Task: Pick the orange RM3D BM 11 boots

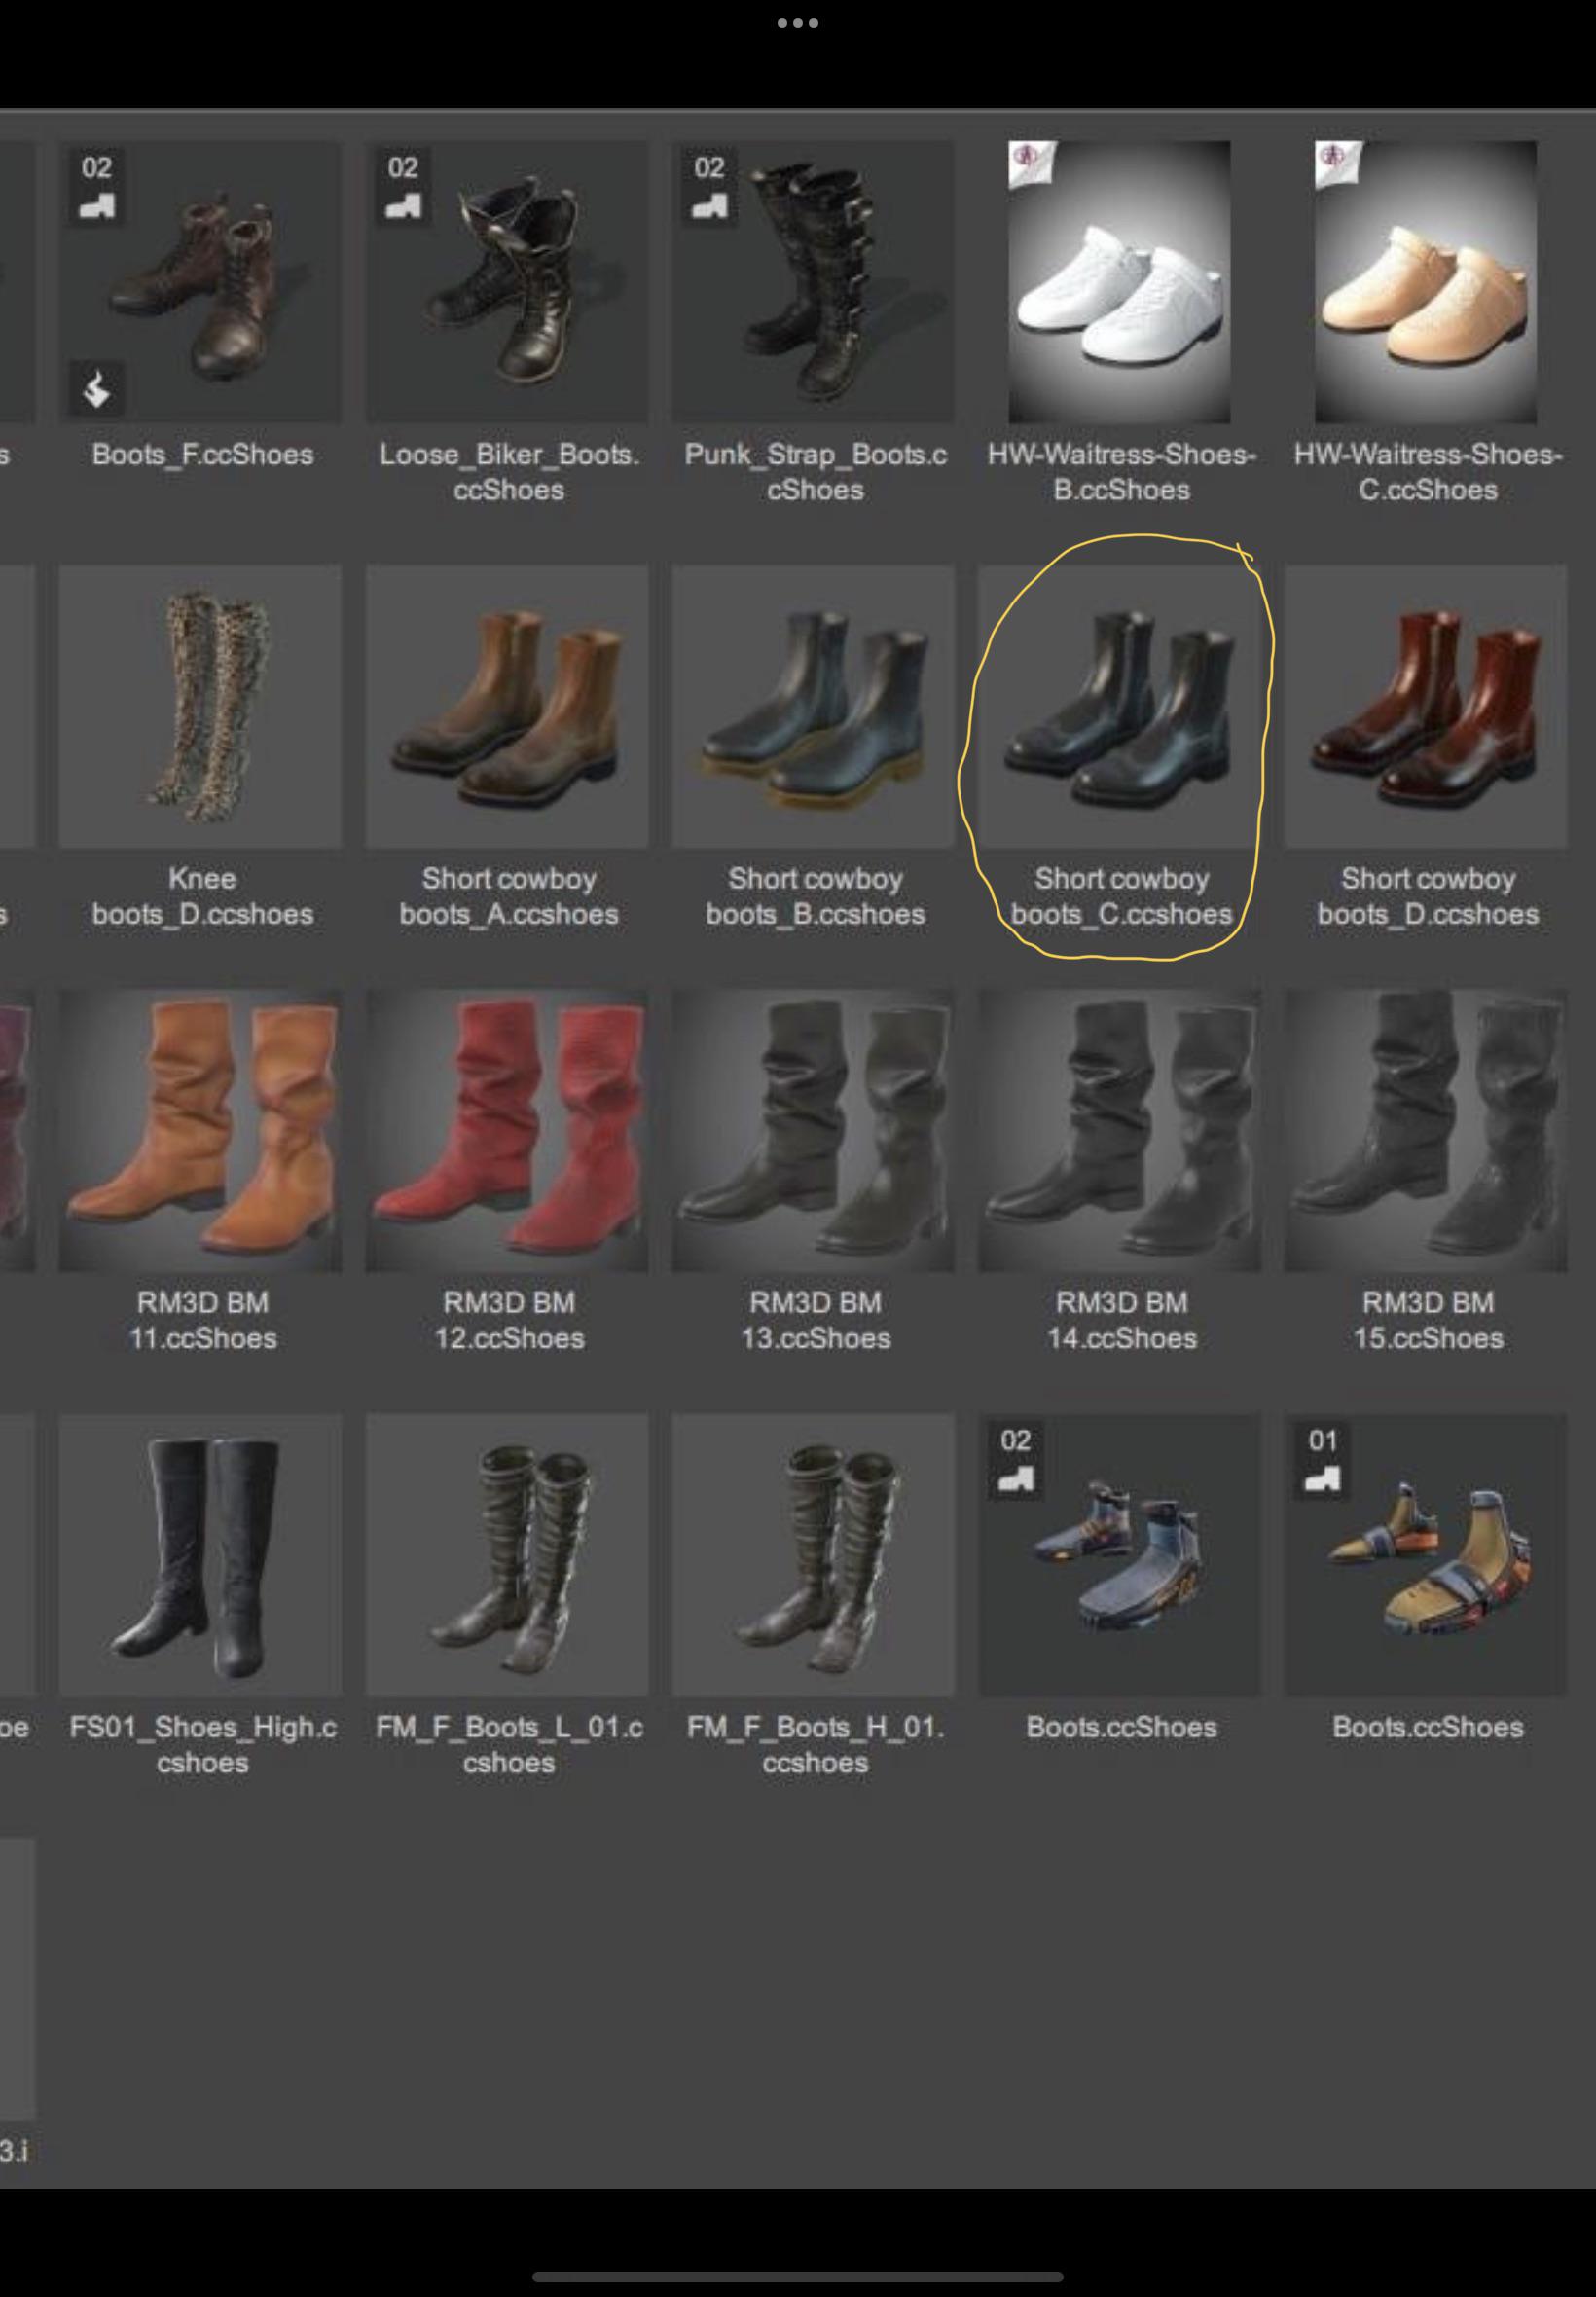Action: (x=200, y=1130)
